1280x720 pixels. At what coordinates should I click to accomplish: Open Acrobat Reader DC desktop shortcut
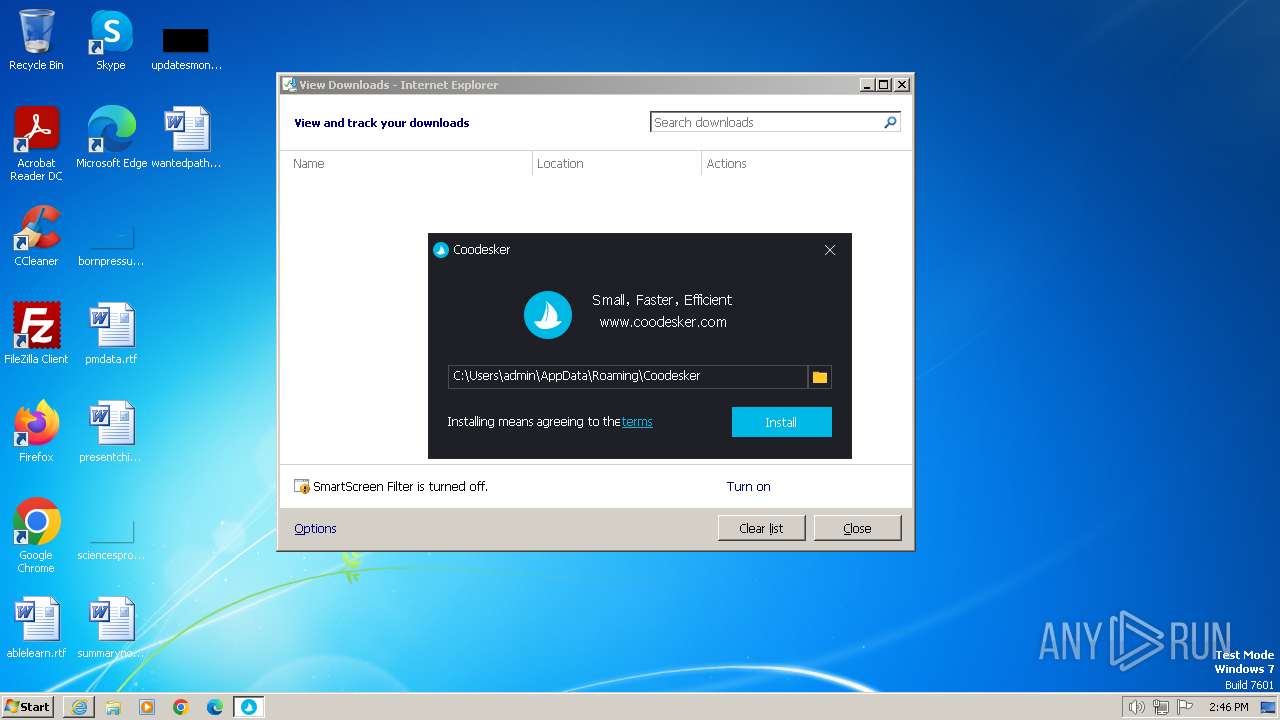pos(36,144)
